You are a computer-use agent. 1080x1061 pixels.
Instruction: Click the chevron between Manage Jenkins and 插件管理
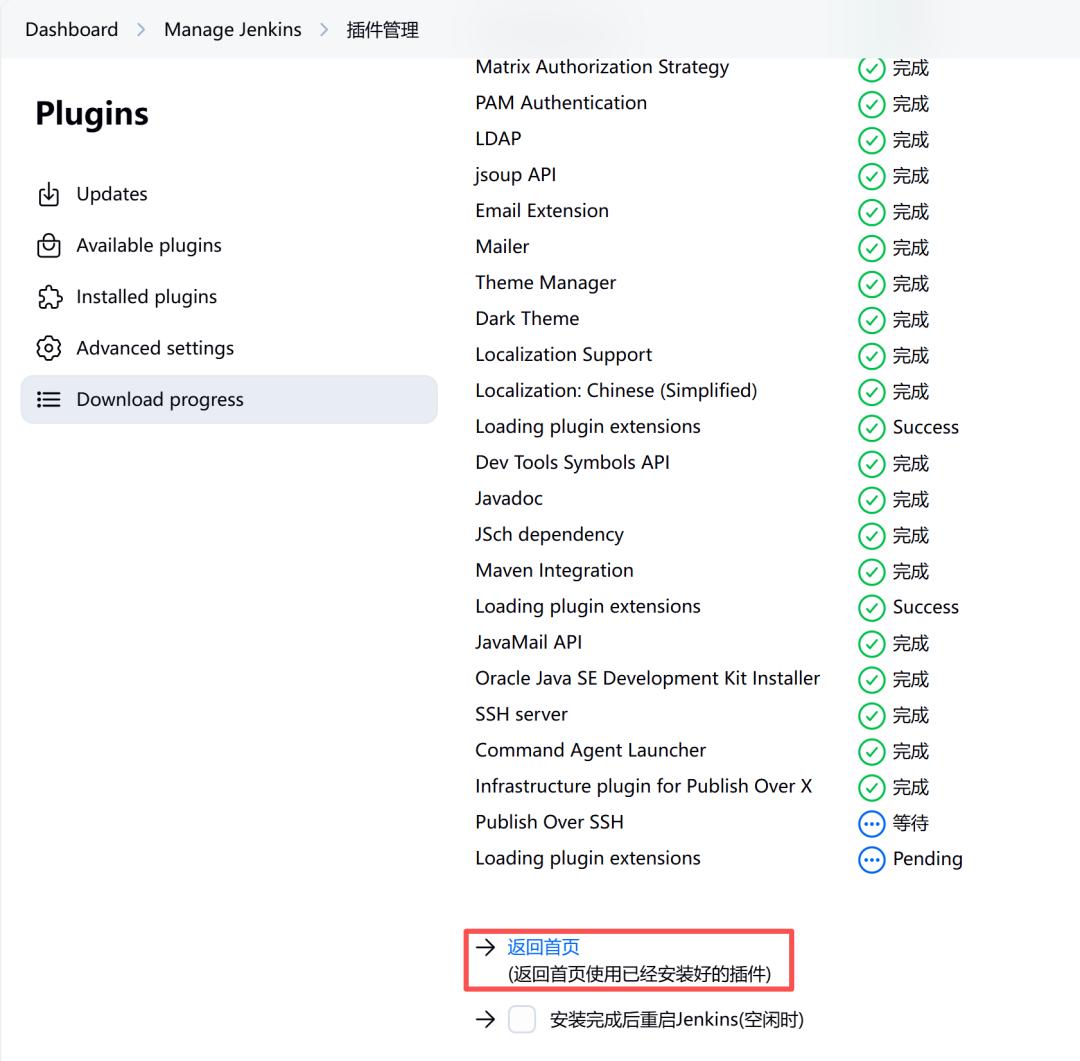tap(324, 29)
